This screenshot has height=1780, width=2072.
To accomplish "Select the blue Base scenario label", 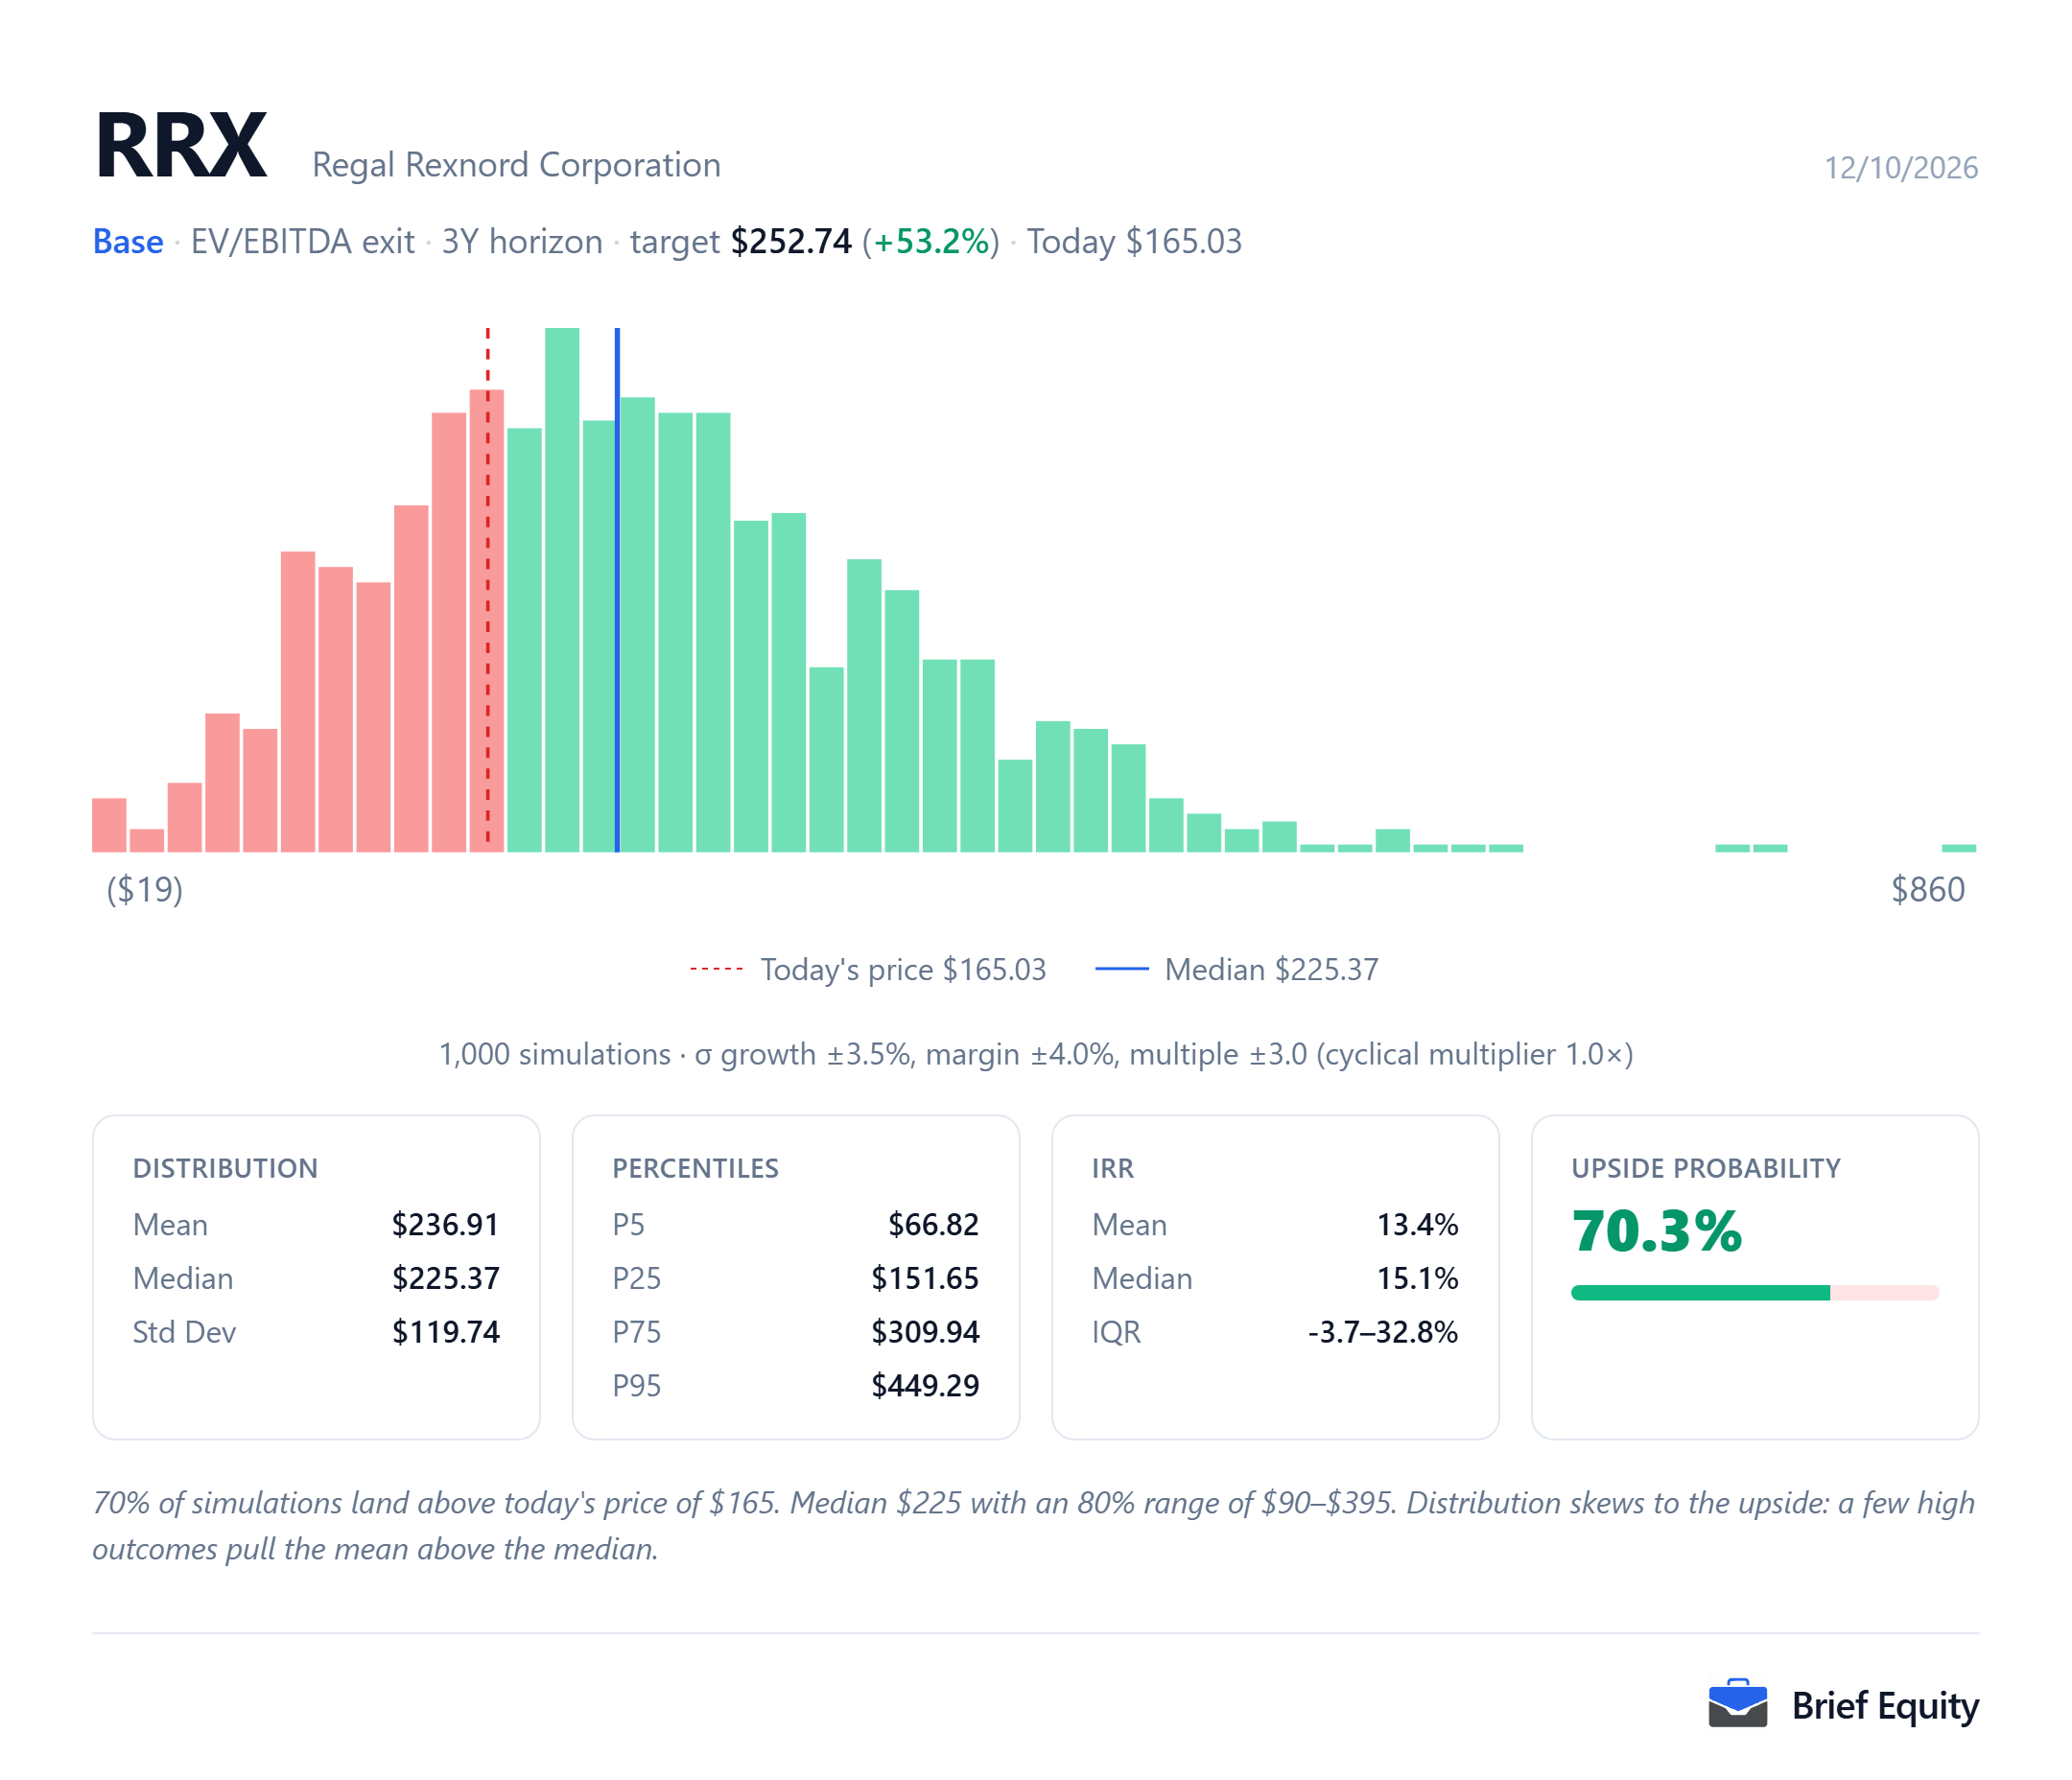I will click(128, 242).
